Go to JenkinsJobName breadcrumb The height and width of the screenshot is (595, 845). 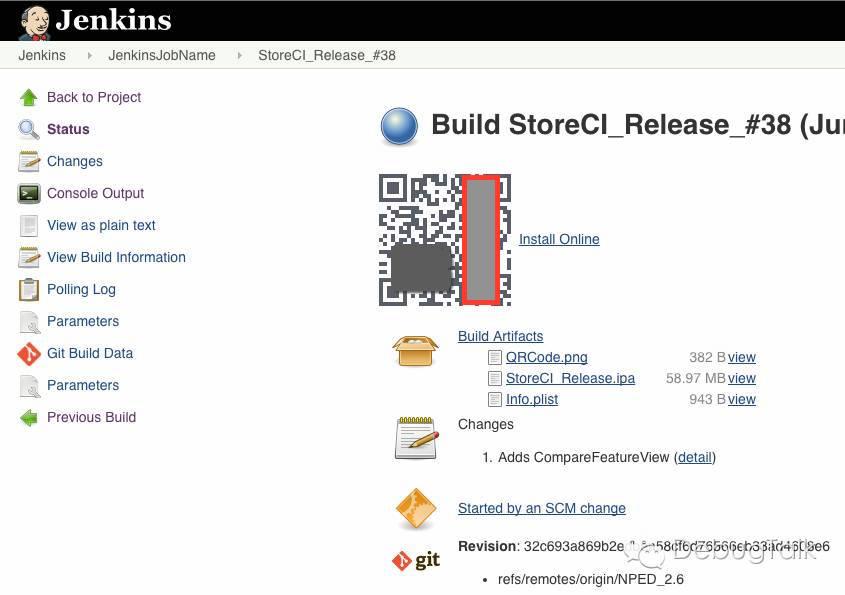[162, 55]
